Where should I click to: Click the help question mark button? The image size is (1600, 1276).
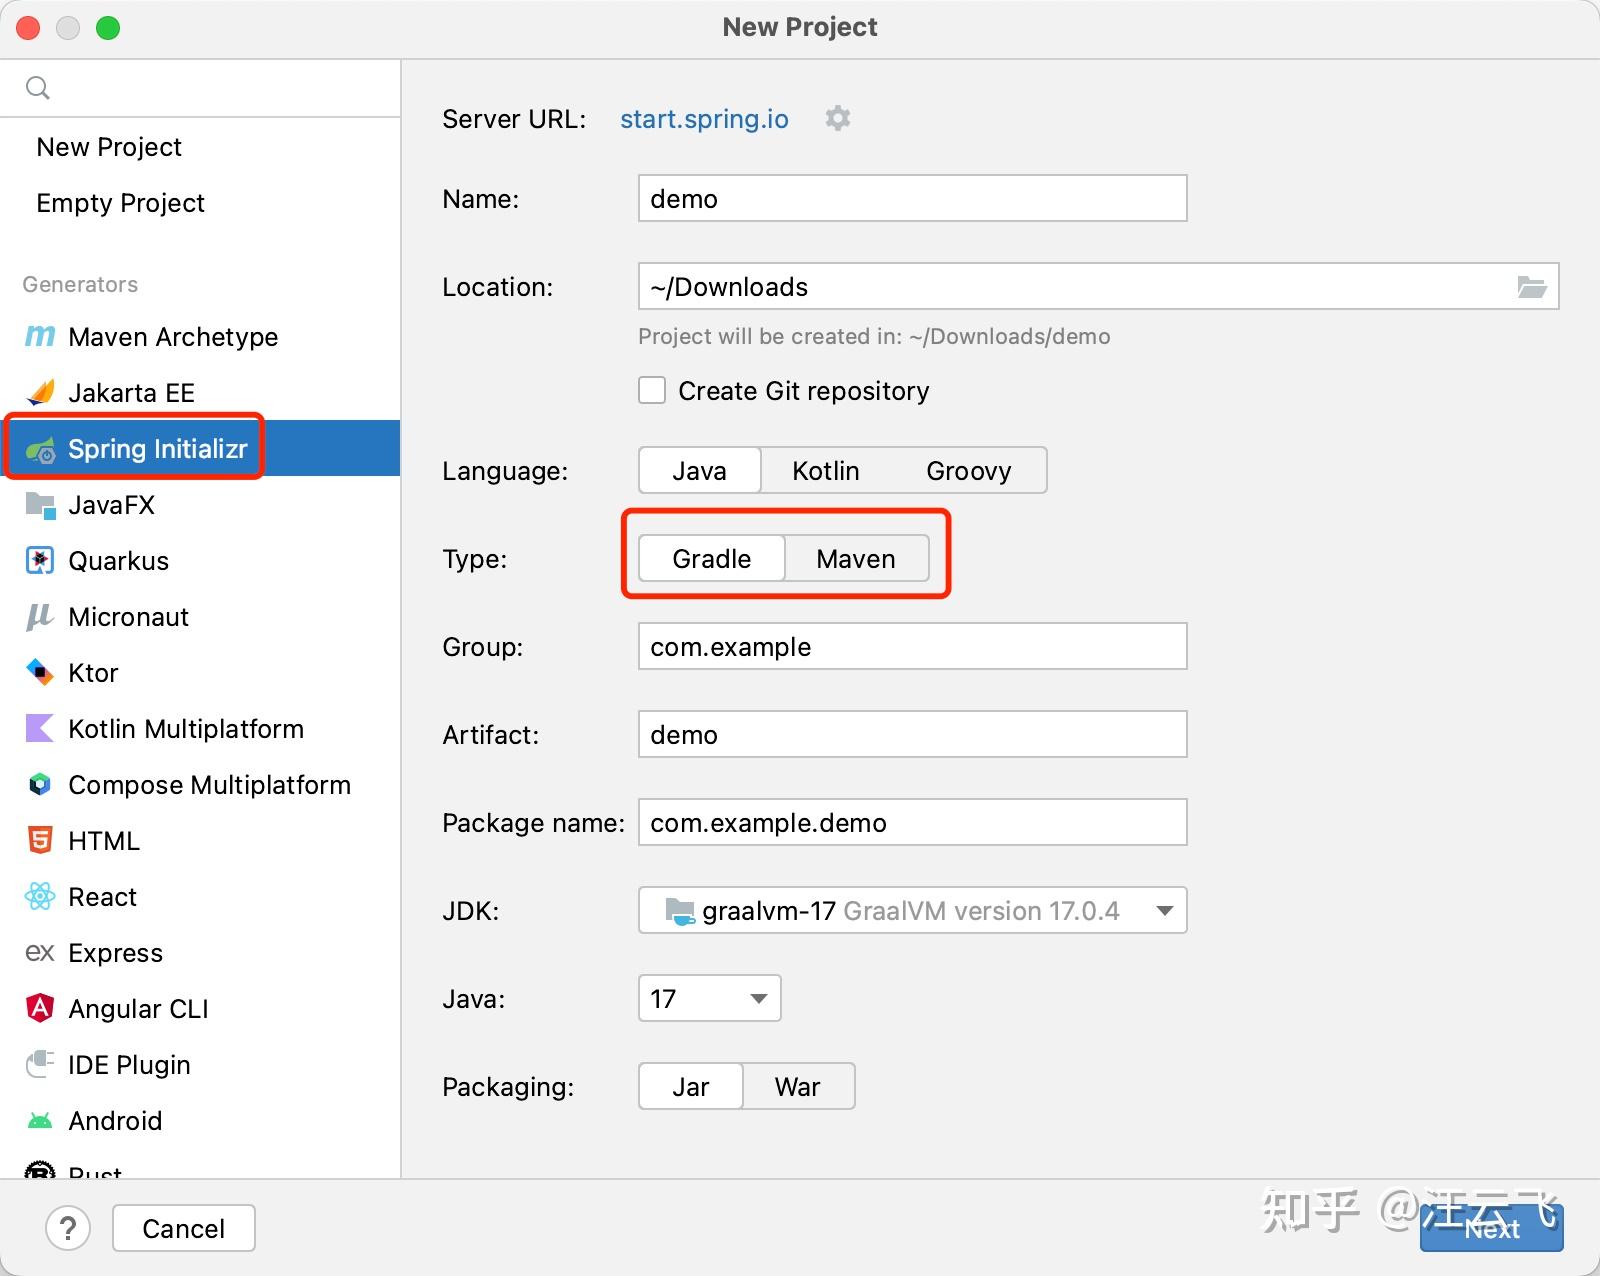coord(68,1228)
